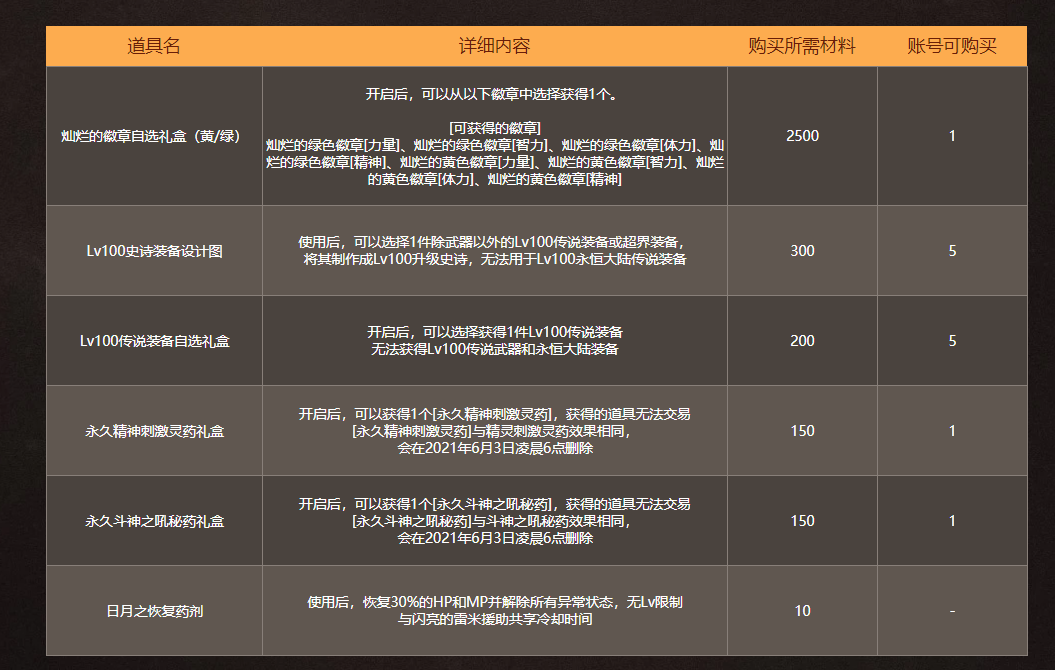Select the 永久精神刺激灵药礼盒 item name

(154, 431)
